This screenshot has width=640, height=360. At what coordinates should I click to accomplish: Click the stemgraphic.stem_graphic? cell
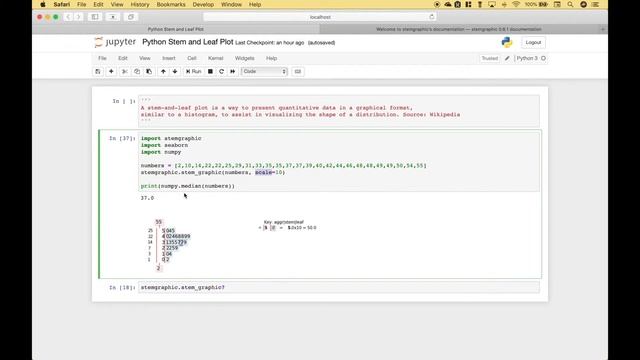pyautogui.click(x=339, y=288)
